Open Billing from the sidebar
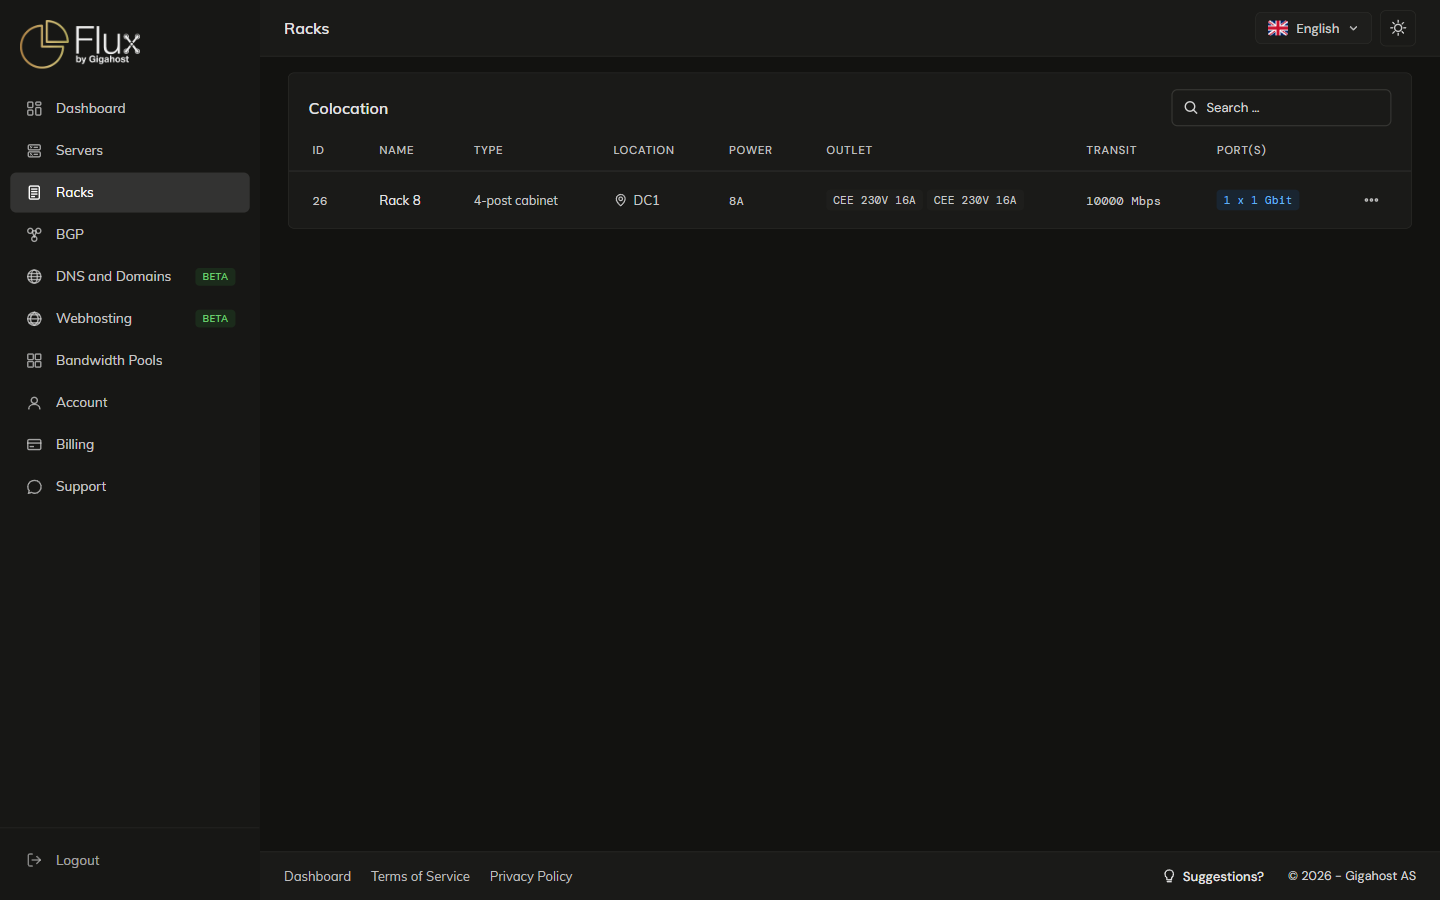The image size is (1440, 900). click(130, 445)
